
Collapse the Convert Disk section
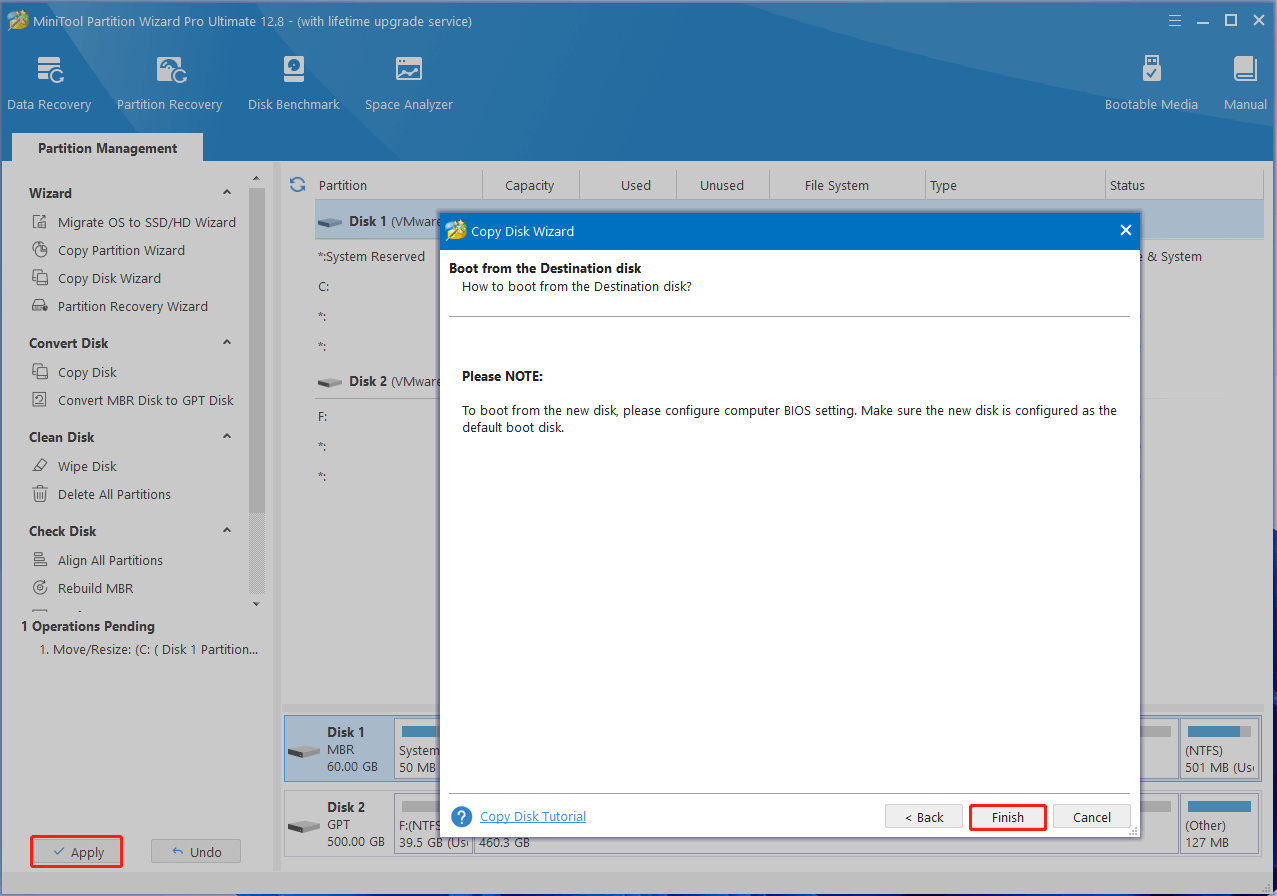pos(227,343)
